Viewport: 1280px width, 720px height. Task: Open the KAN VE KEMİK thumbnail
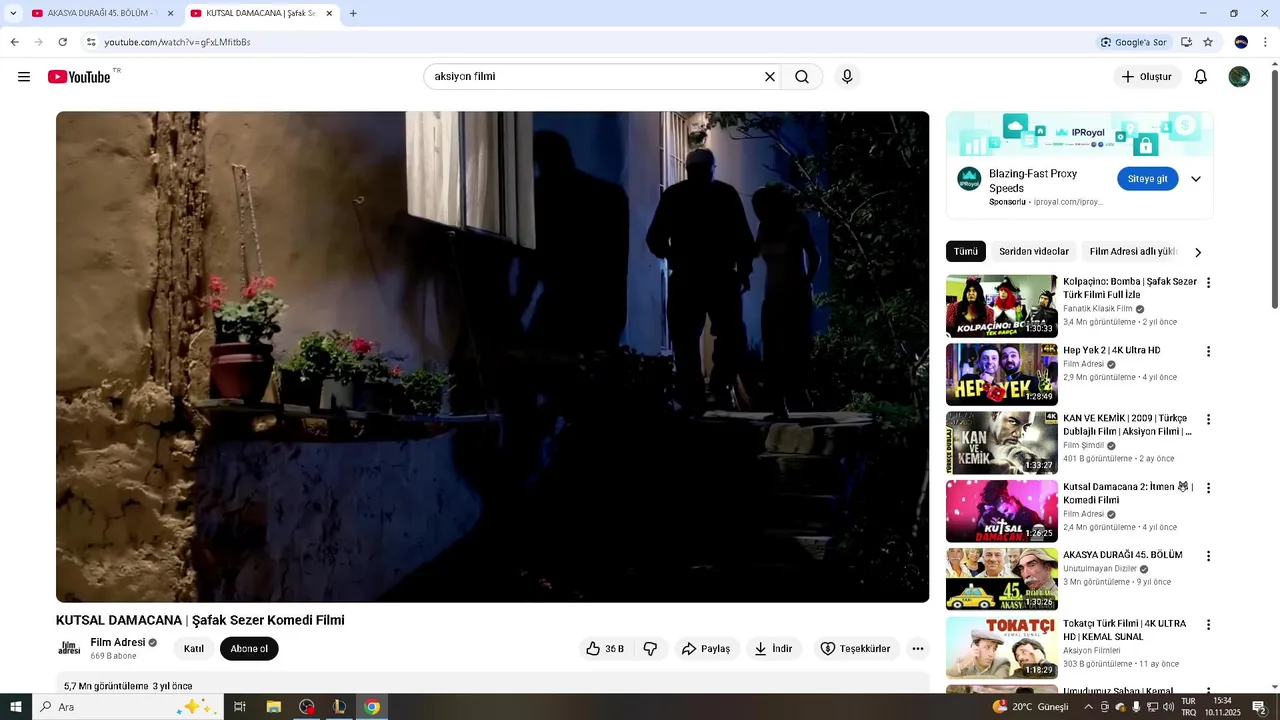[1002, 443]
